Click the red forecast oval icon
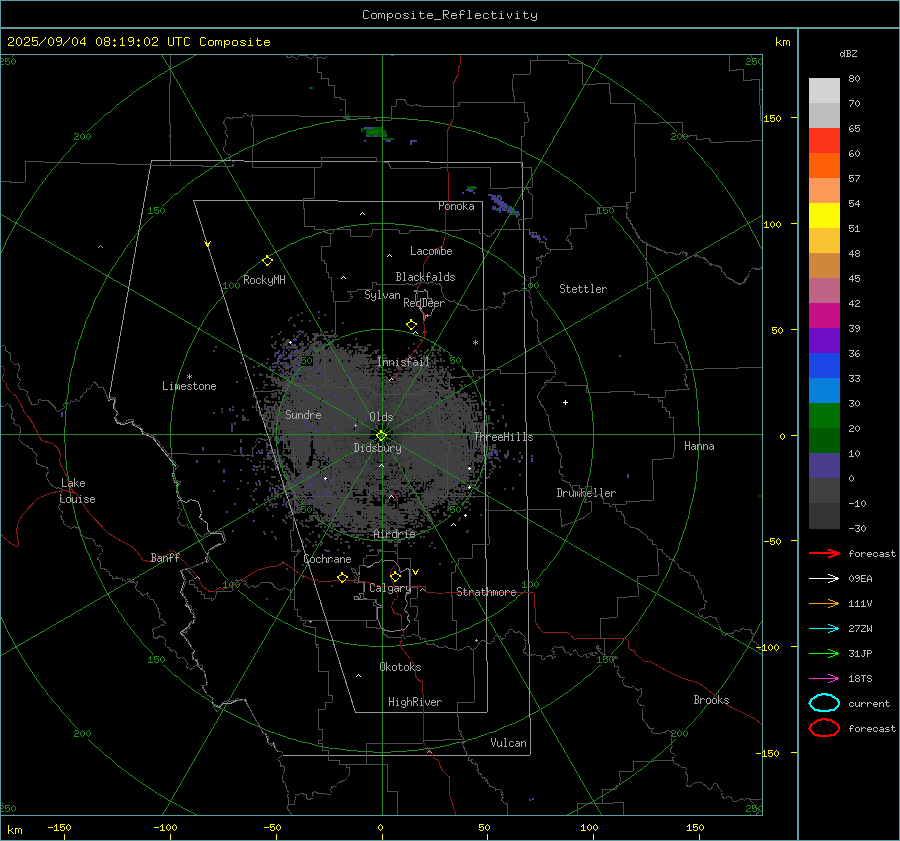This screenshot has width=900, height=841. pos(824,728)
